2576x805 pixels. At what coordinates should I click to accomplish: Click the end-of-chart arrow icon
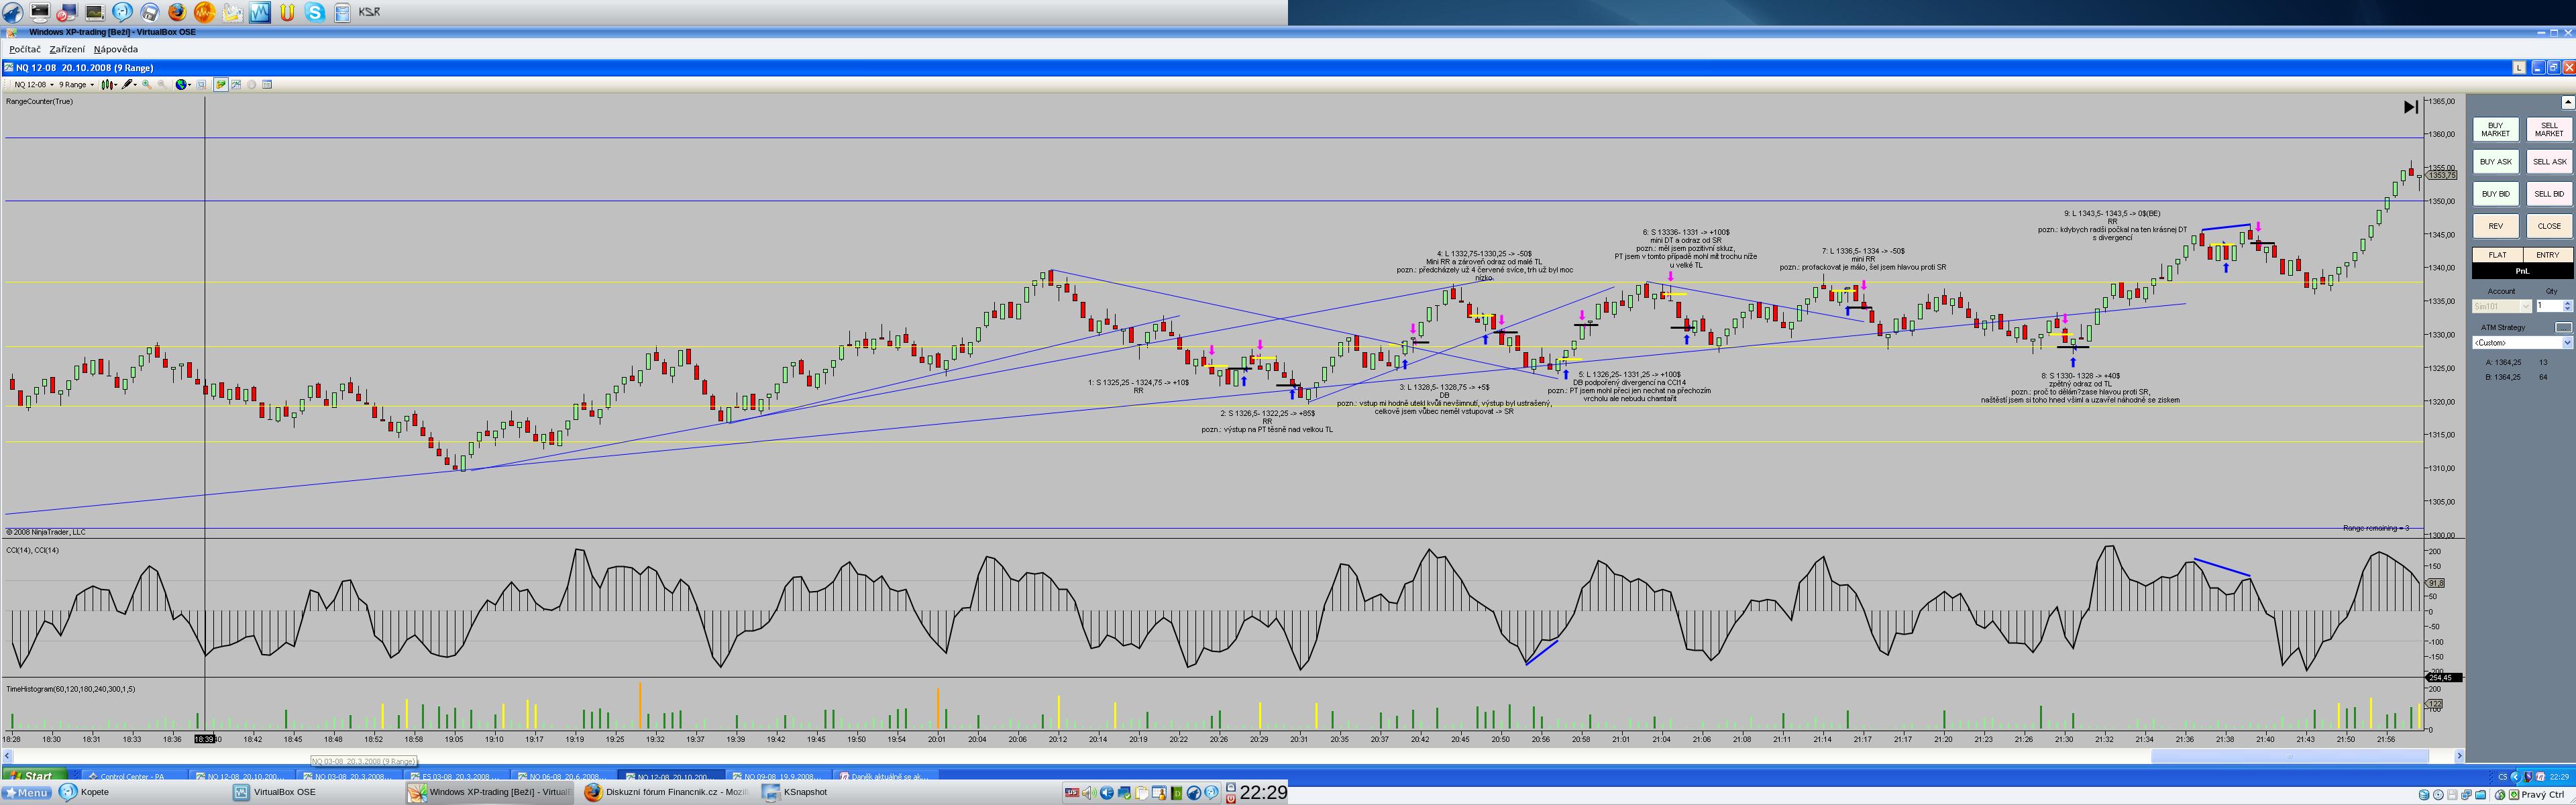[x=2410, y=107]
